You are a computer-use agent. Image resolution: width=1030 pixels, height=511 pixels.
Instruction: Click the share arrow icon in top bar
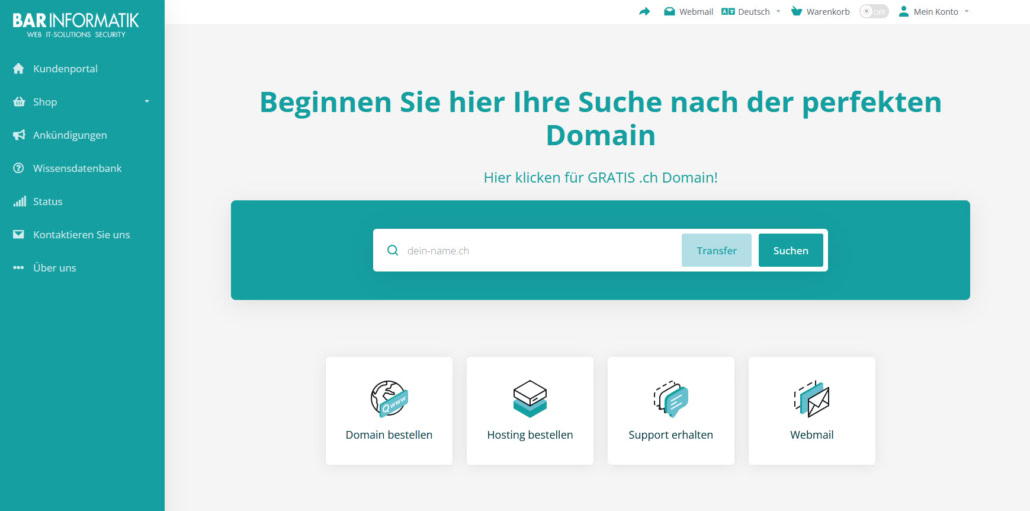point(644,12)
